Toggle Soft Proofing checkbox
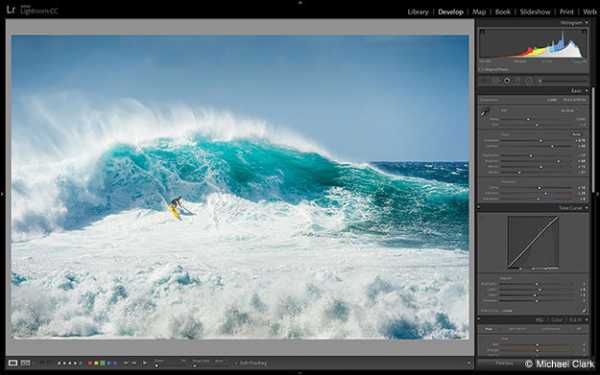 click(x=236, y=363)
